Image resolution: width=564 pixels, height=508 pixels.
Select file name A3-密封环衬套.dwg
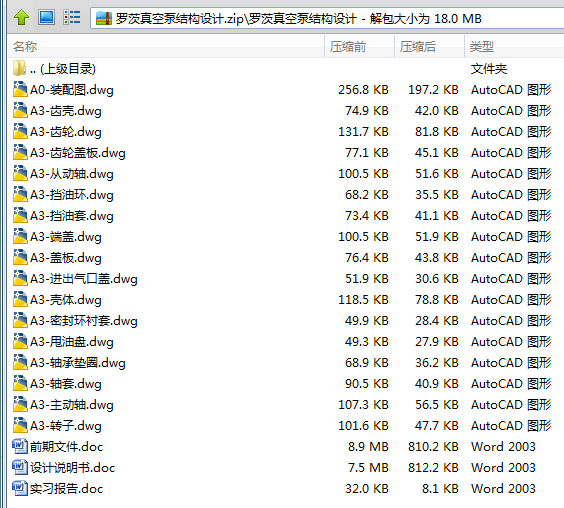tap(84, 321)
